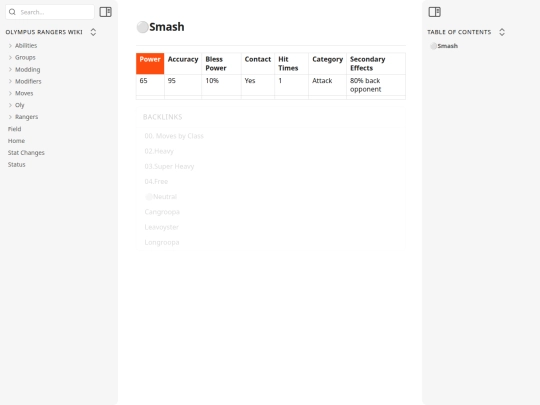Screen dimensions: 540x405
Task: Click the Bless Power column header
Action: click(221, 63)
